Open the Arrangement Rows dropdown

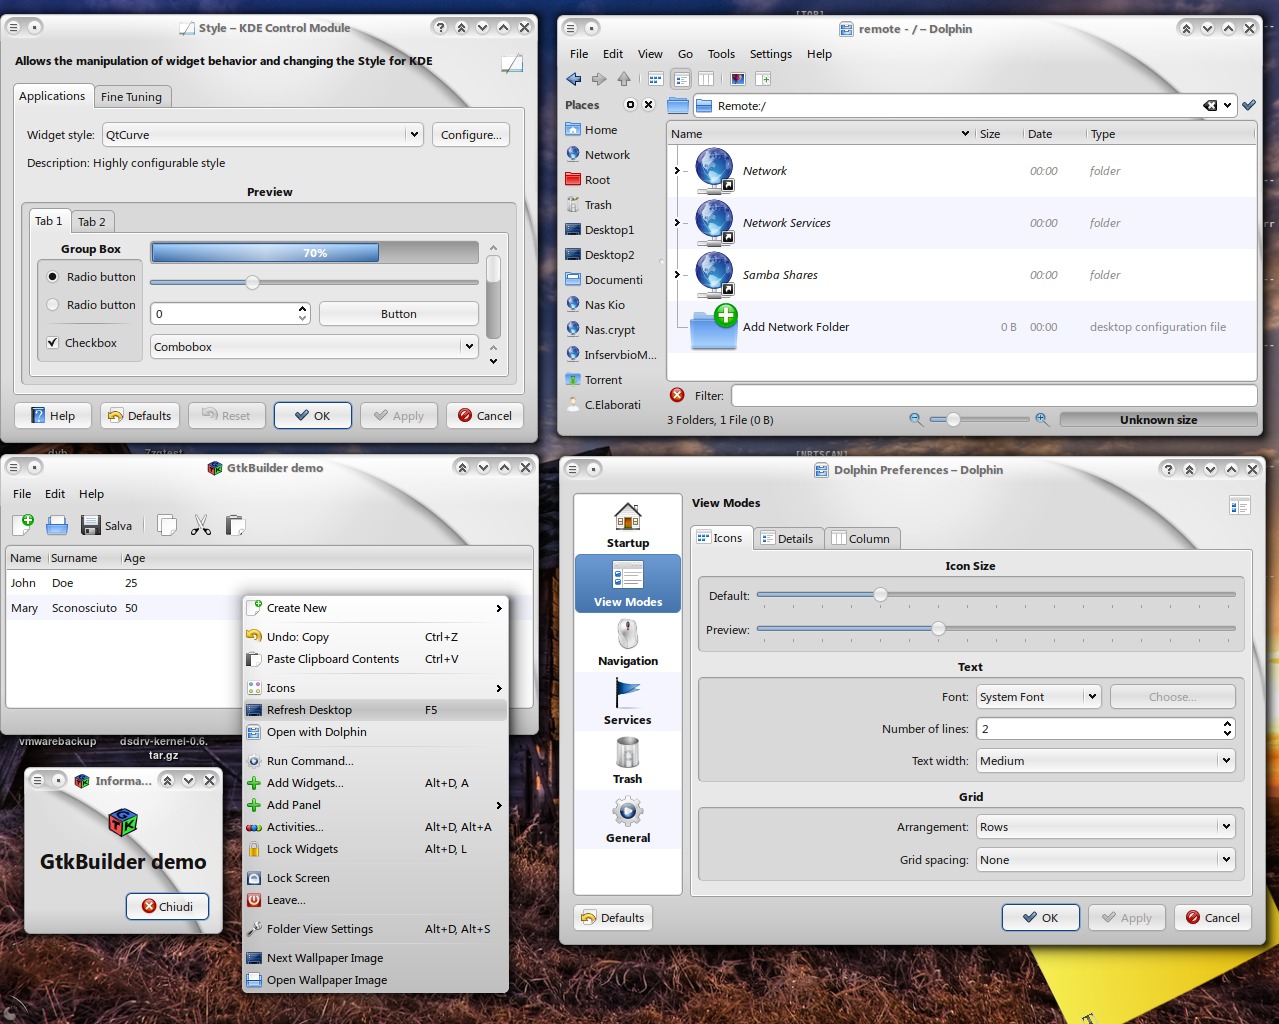click(x=1106, y=827)
